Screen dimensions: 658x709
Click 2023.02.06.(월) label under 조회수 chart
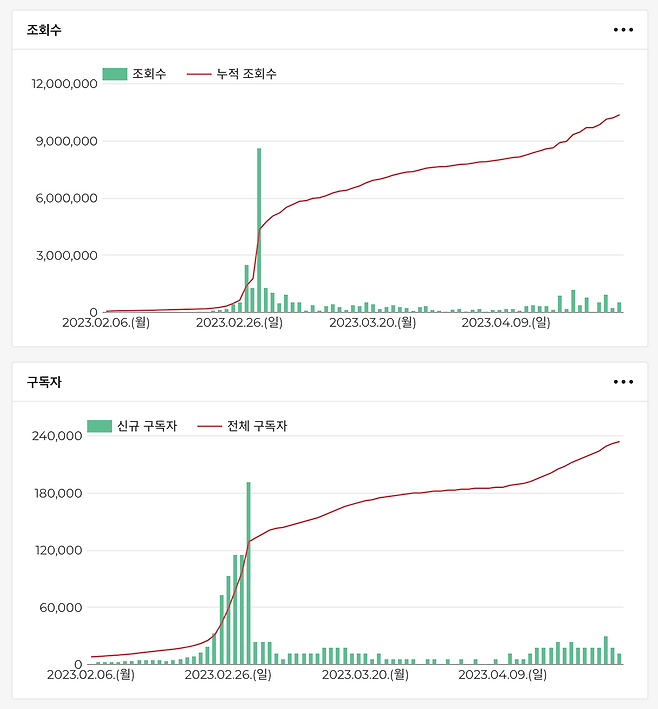click(x=106, y=323)
